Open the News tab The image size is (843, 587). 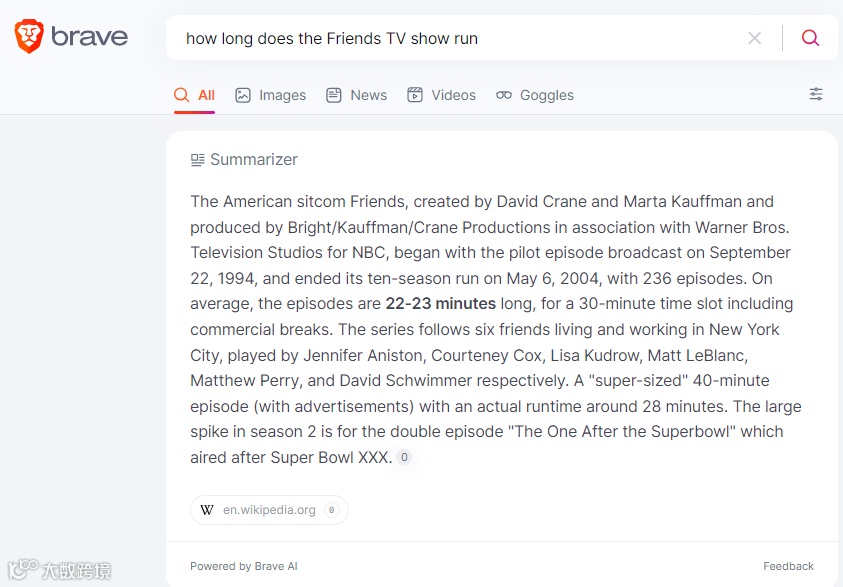coord(357,95)
